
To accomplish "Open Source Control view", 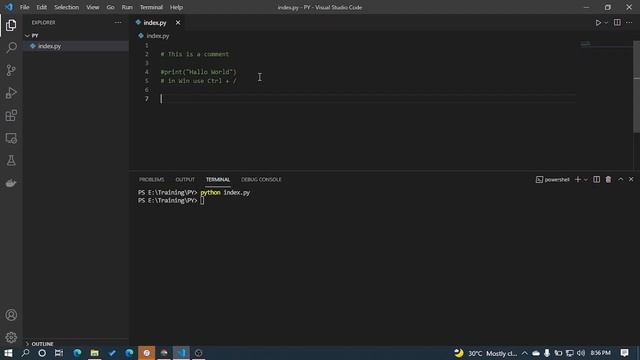I will point(11,70).
